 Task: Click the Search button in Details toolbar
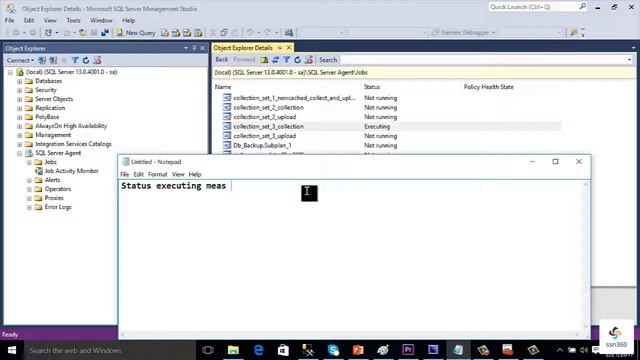(x=328, y=60)
